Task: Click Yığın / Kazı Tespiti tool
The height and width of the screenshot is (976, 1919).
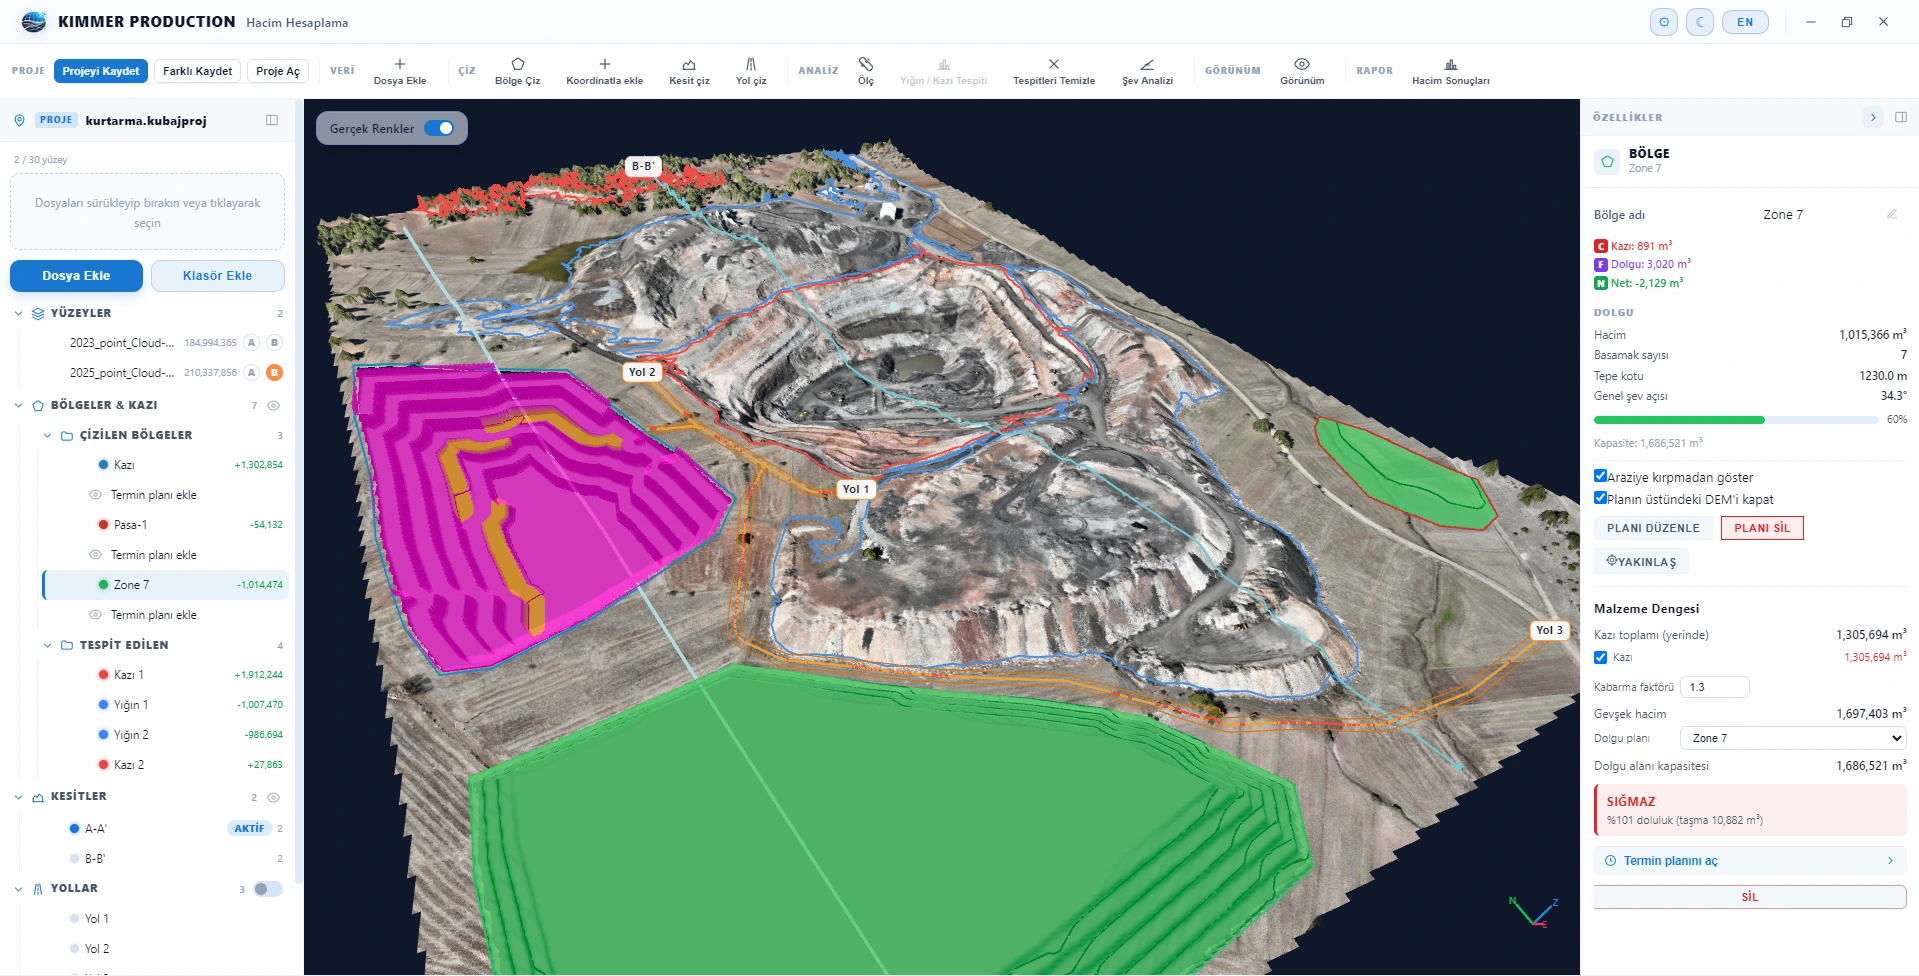Action: pyautogui.click(x=943, y=71)
